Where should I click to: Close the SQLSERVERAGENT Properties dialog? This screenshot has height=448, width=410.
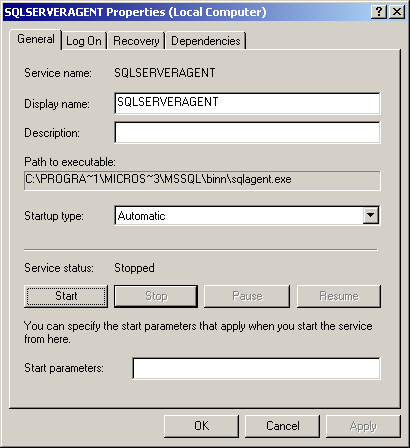tap(397, 12)
